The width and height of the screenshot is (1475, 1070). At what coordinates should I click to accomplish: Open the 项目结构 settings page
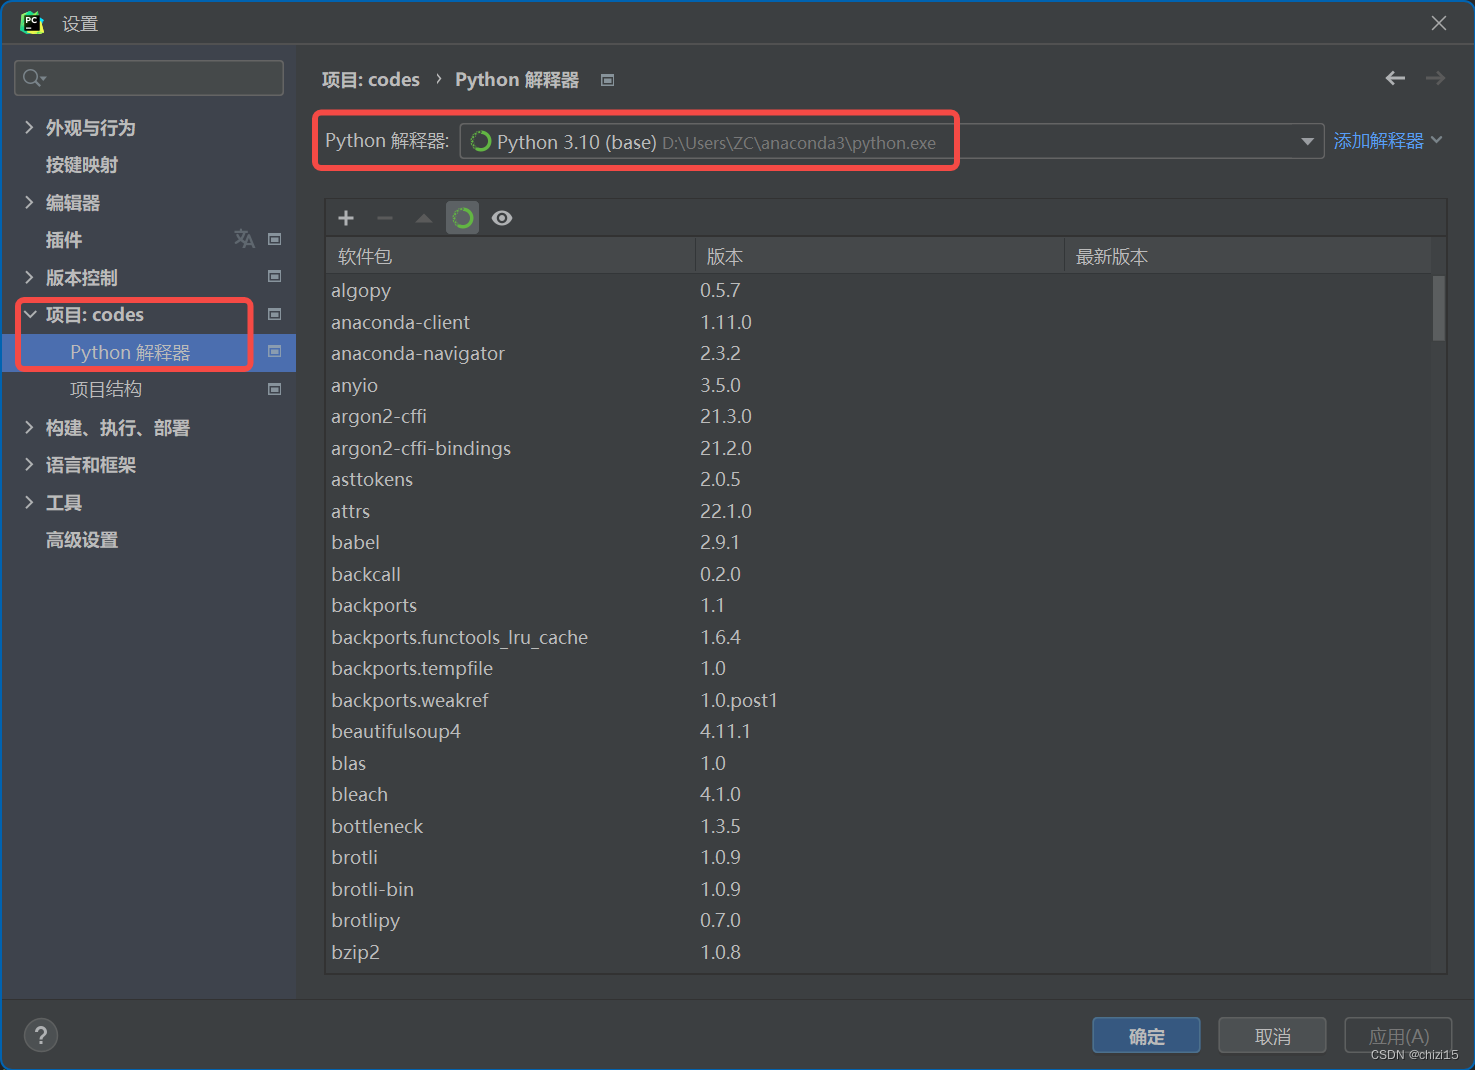click(x=106, y=389)
